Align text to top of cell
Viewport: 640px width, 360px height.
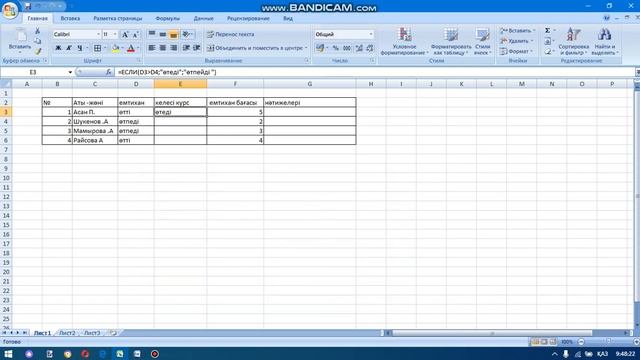(x=152, y=34)
